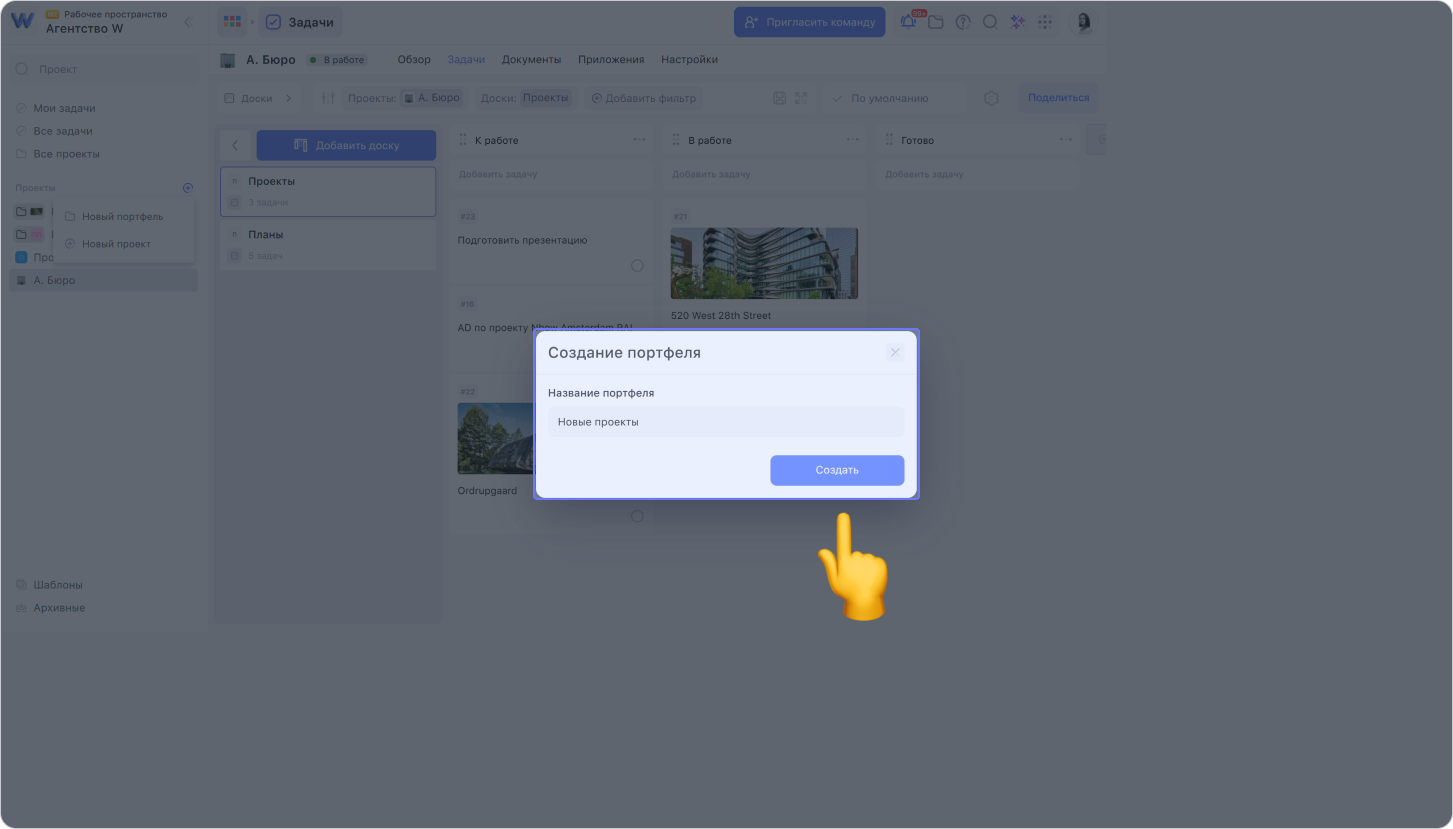
Task: Go back with boards panel chevron
Action: pyautogui.click(x=235, y=145)
